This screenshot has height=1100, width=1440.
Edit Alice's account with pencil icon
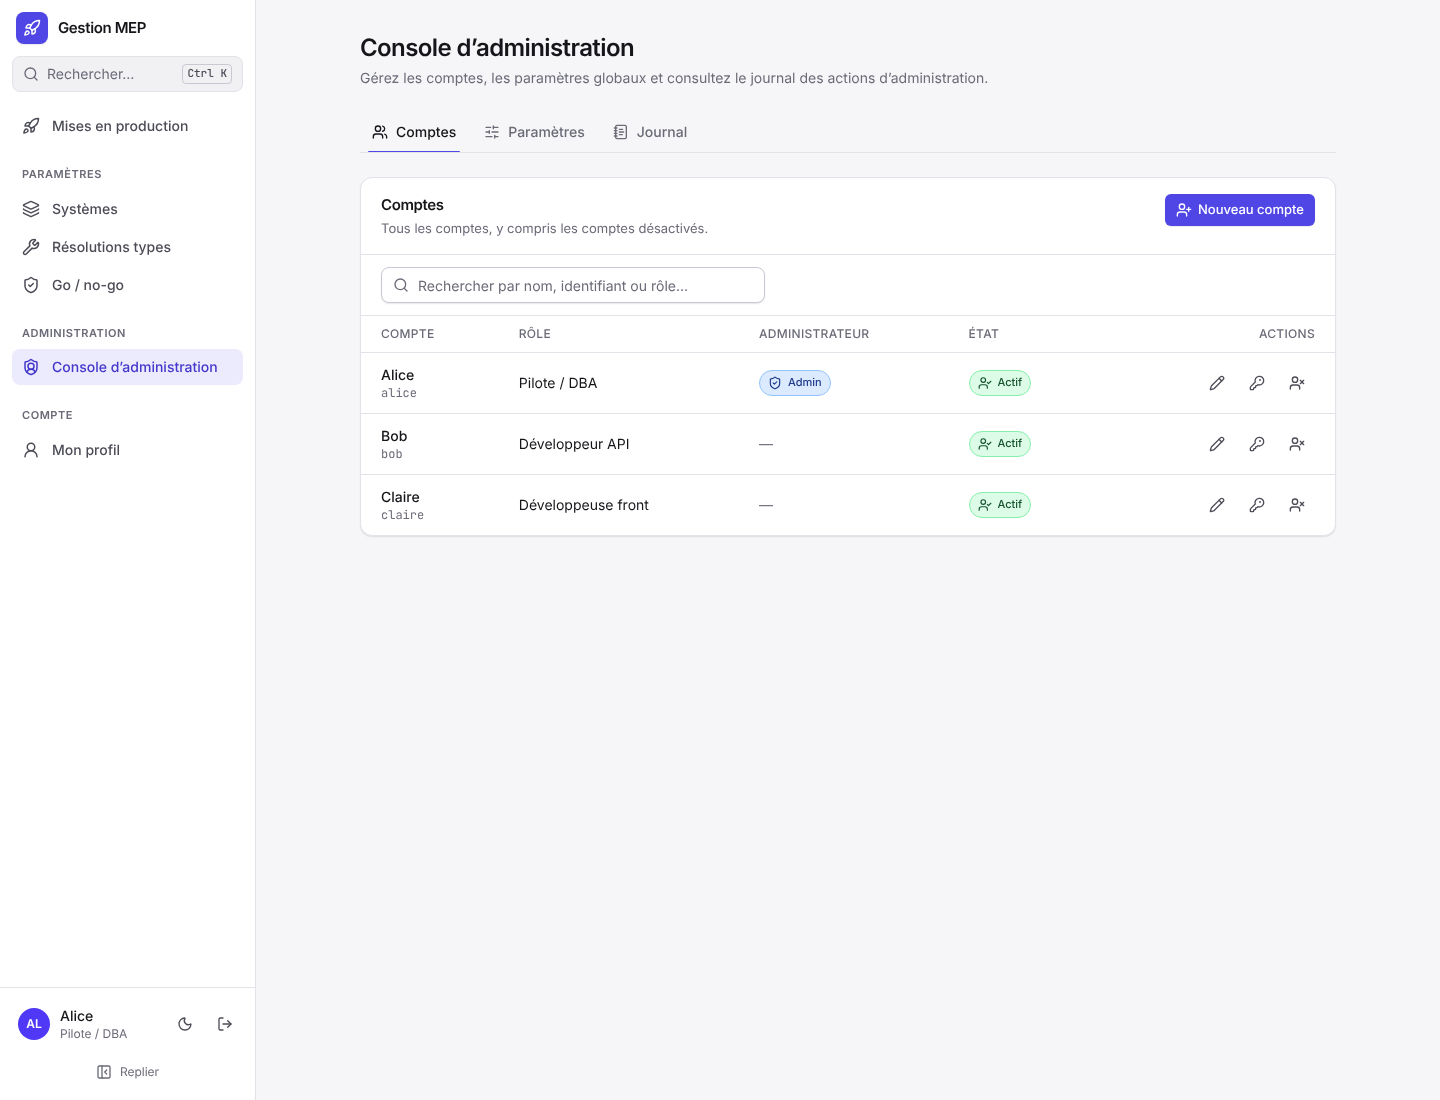1217,383
